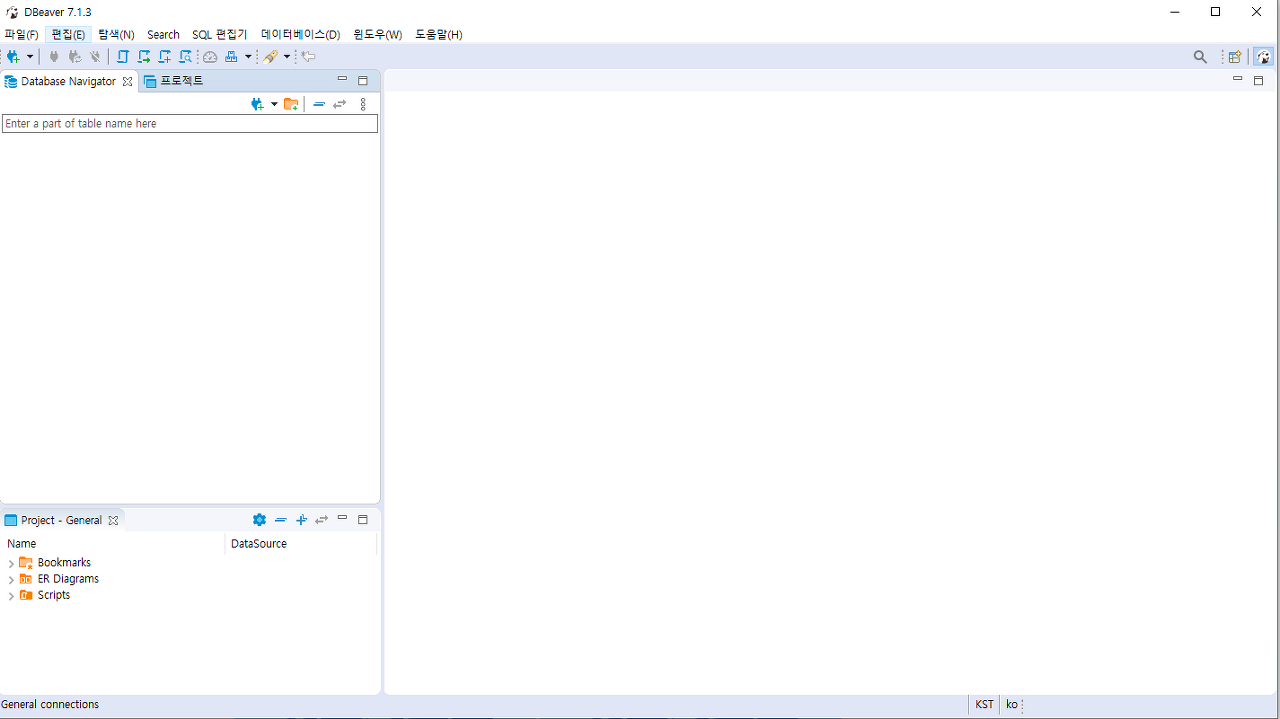Expand the Scripts folder

[x=11, y=596]
